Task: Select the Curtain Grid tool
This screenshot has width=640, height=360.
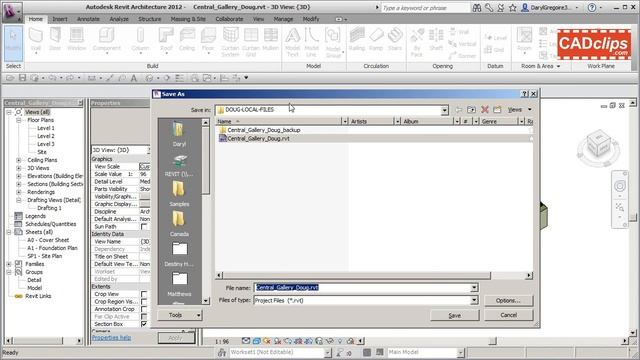Action: (251, 42)
